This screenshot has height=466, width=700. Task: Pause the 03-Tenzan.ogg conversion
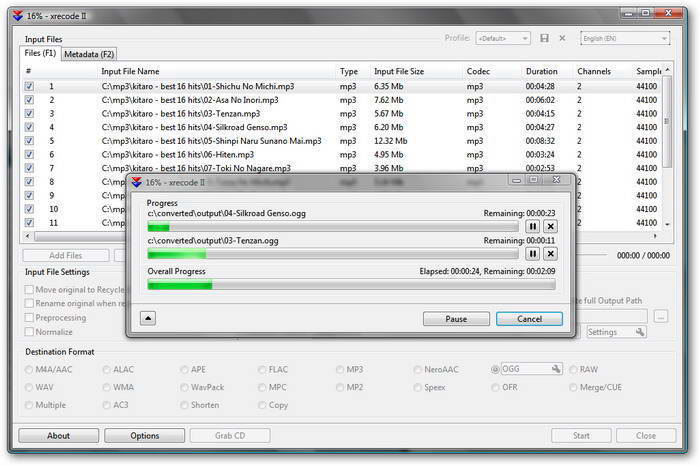[533, 254]
